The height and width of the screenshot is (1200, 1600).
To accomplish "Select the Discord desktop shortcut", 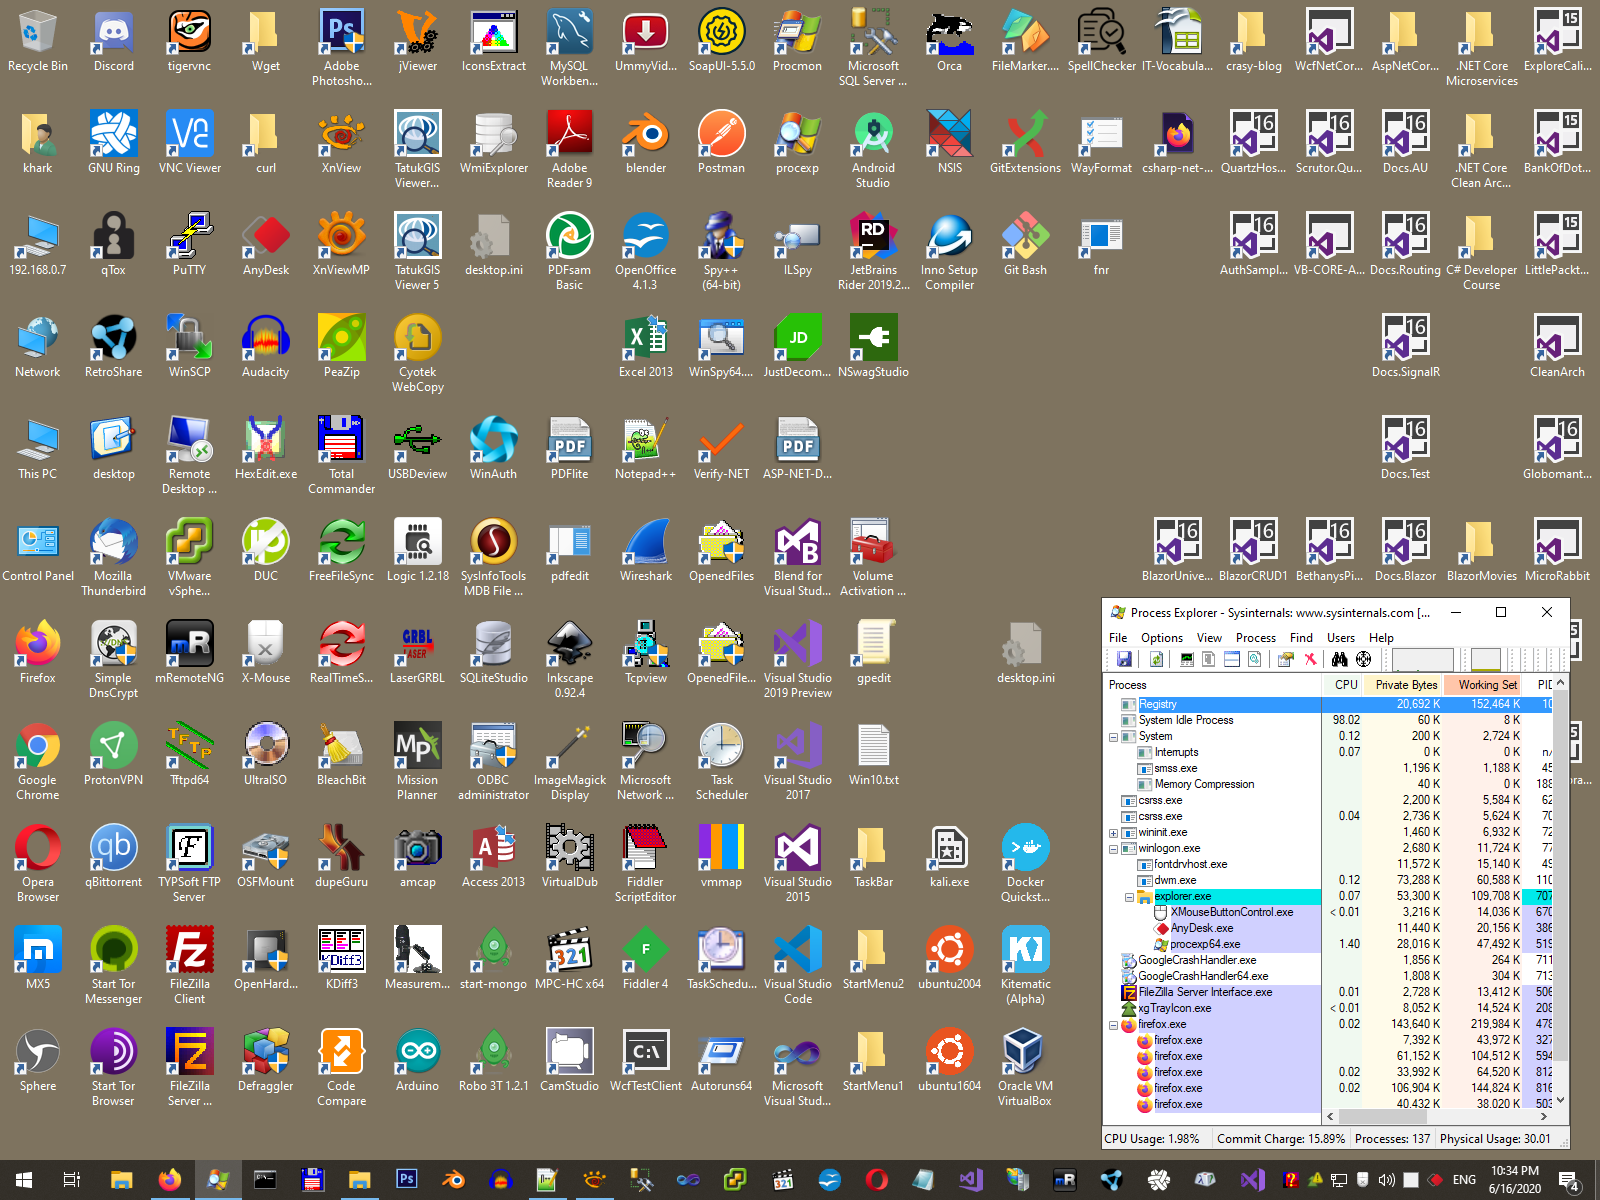I will pos(114,41).
